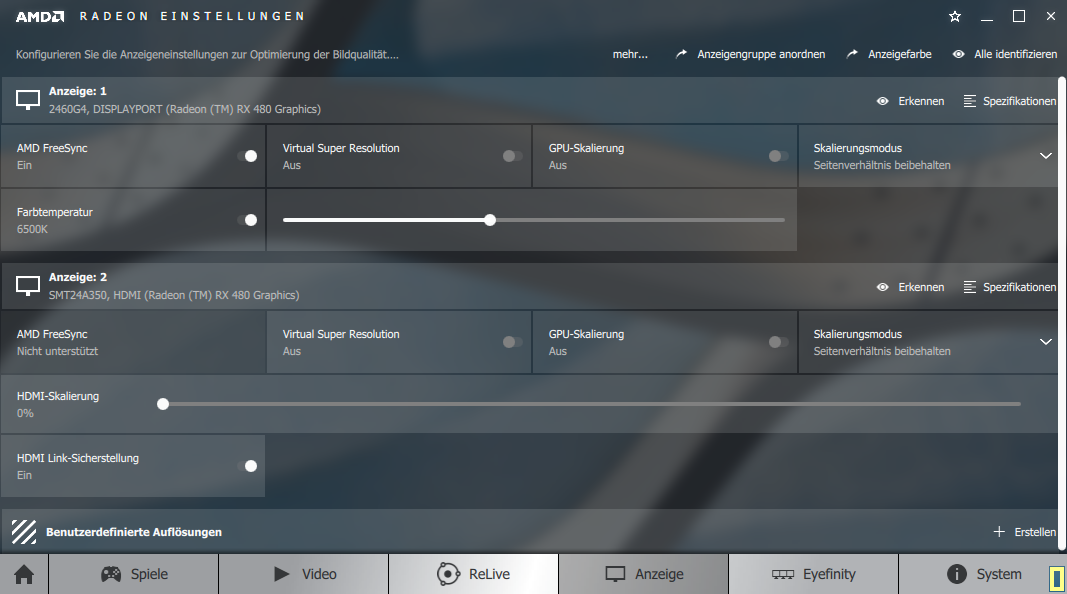Image resolution: width=1067 pixels, height=594 pixels.
Task: Click the eye icon next to Alle identifizieren
Action: [958, 54]
